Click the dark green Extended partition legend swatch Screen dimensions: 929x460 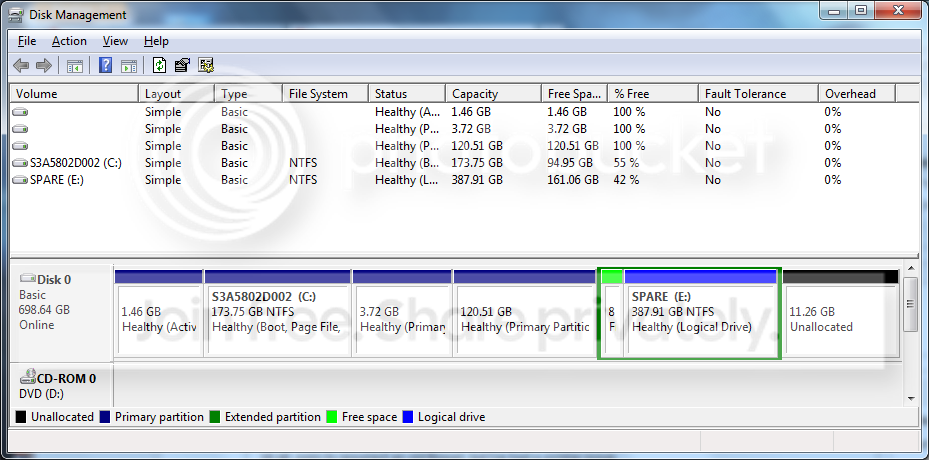pyautogui.click(x=214, y=417)
